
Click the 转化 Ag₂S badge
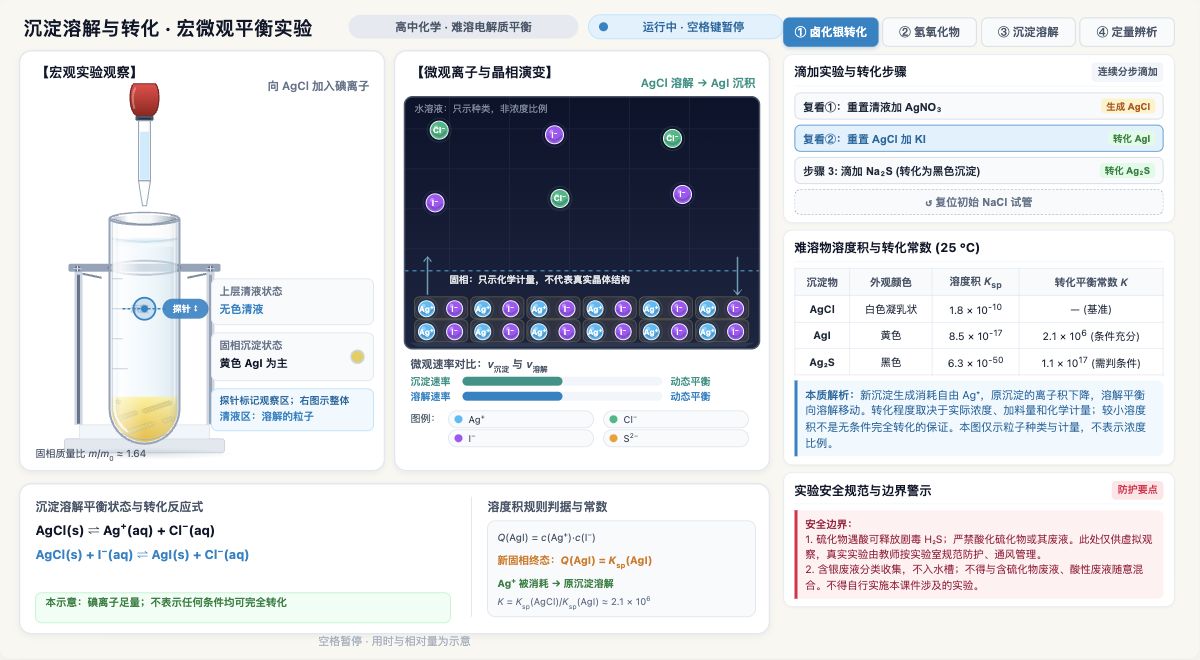[1128, 171]
